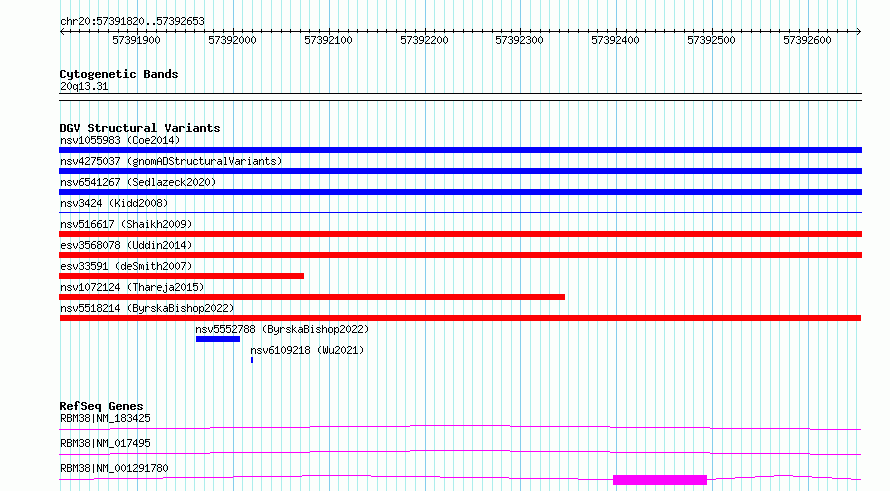Click the esv3568078 red variant bar
The height and width of the screenshot is (491, 890).
point(460,255)
